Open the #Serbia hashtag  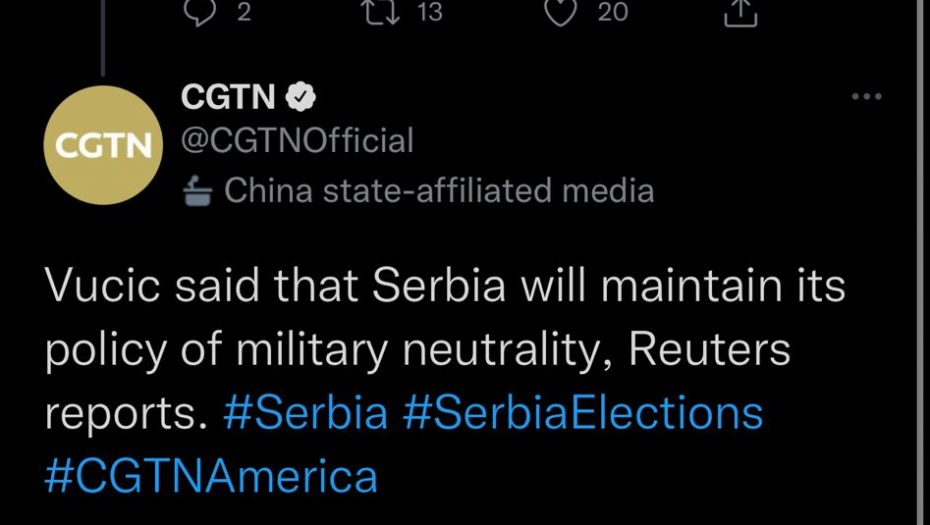pyautogui.click(x=305, y=413)
